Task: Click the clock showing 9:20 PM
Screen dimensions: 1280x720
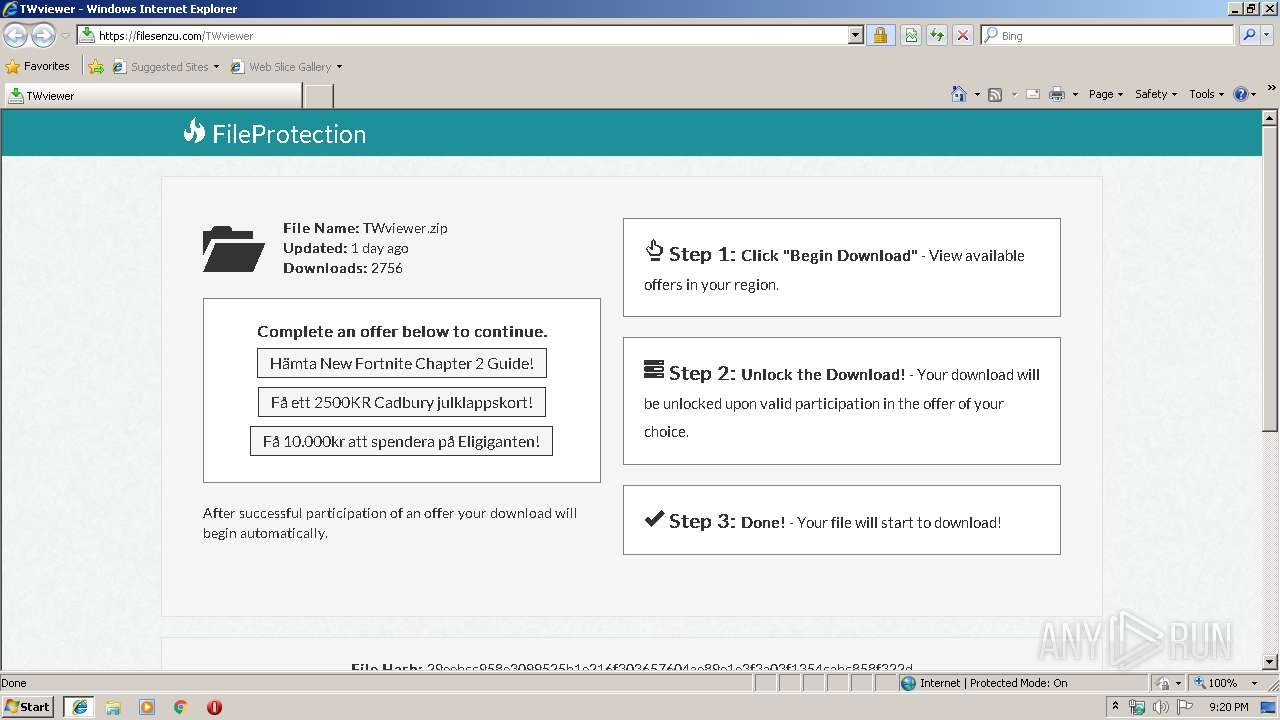Action: (1228, 707)
